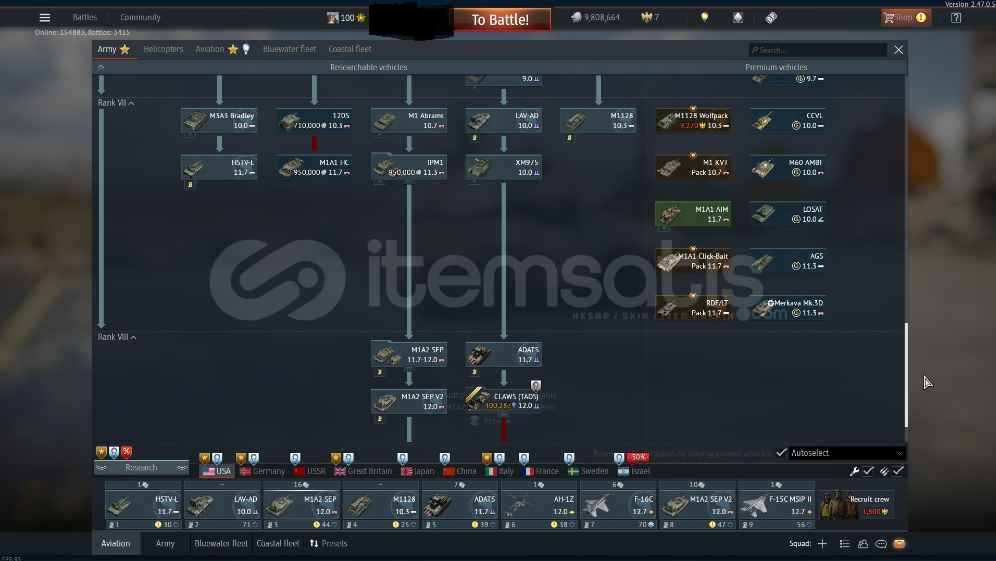Add a squad member with plus
996x561 pixels.
823,544
